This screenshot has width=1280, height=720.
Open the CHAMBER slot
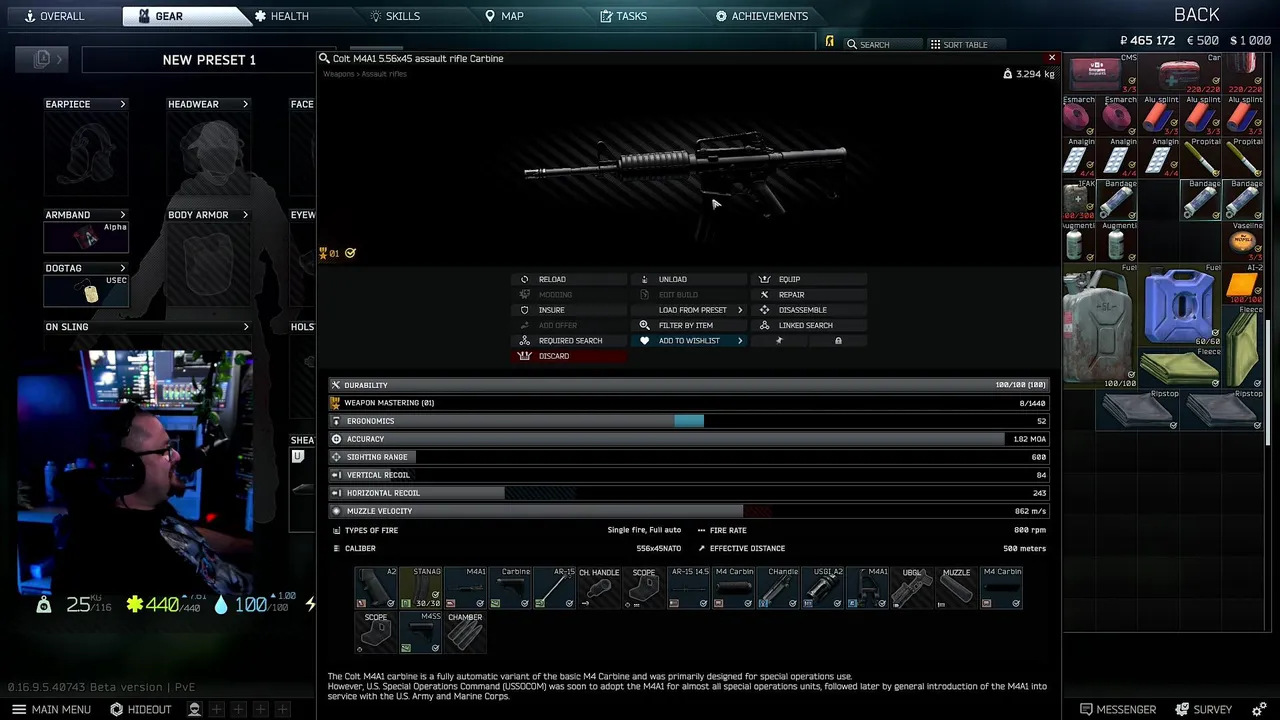[x=465, y=633]
